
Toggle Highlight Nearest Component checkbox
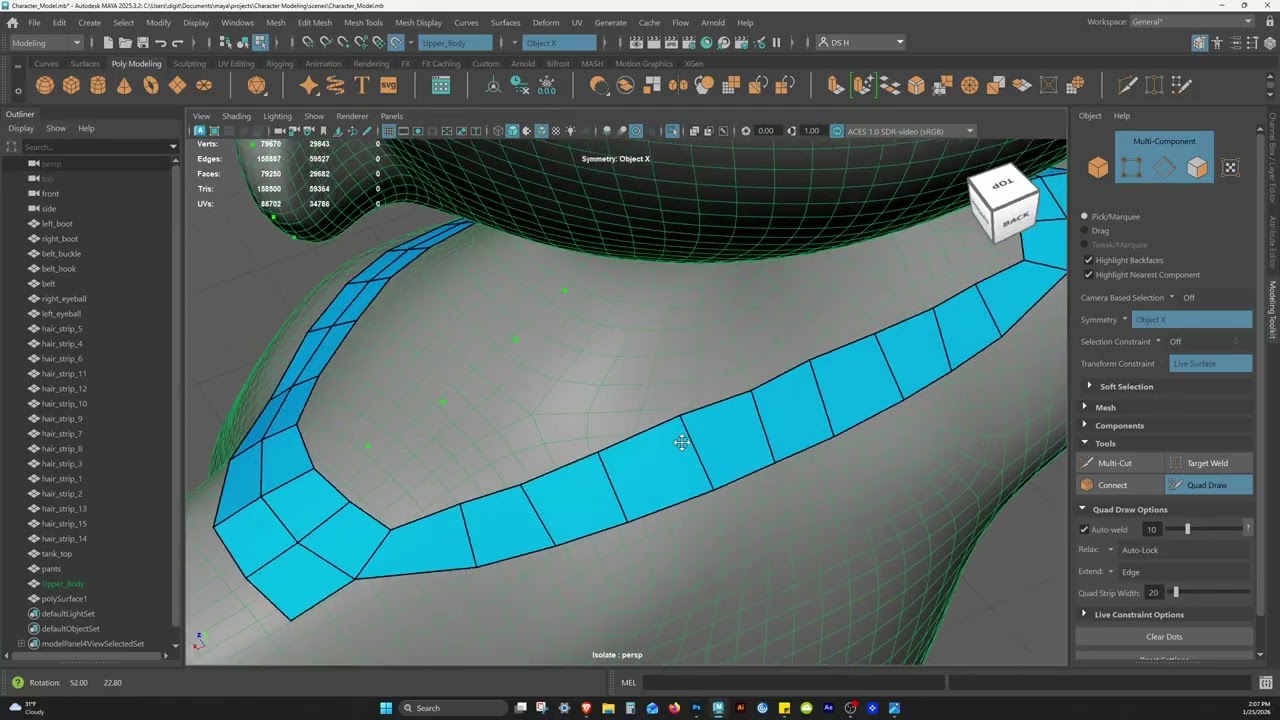click(x=1088, y=274)
